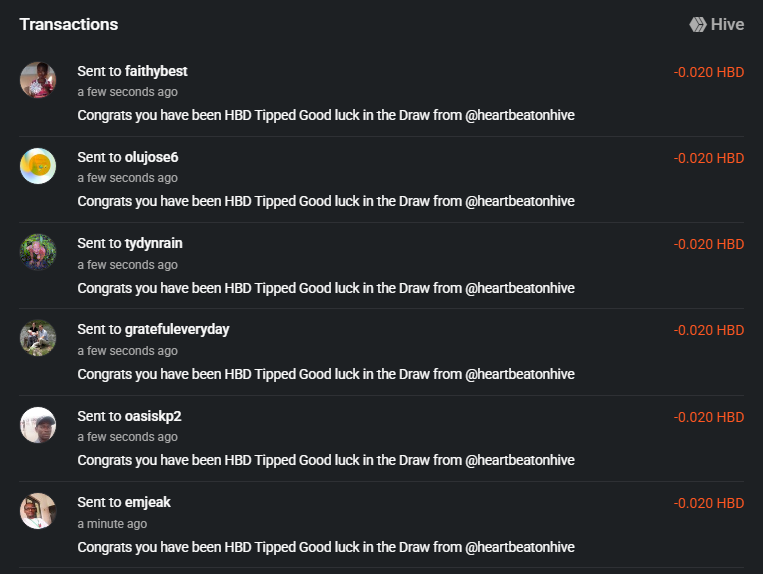Click the Hive logo icon

pos(698,24)
